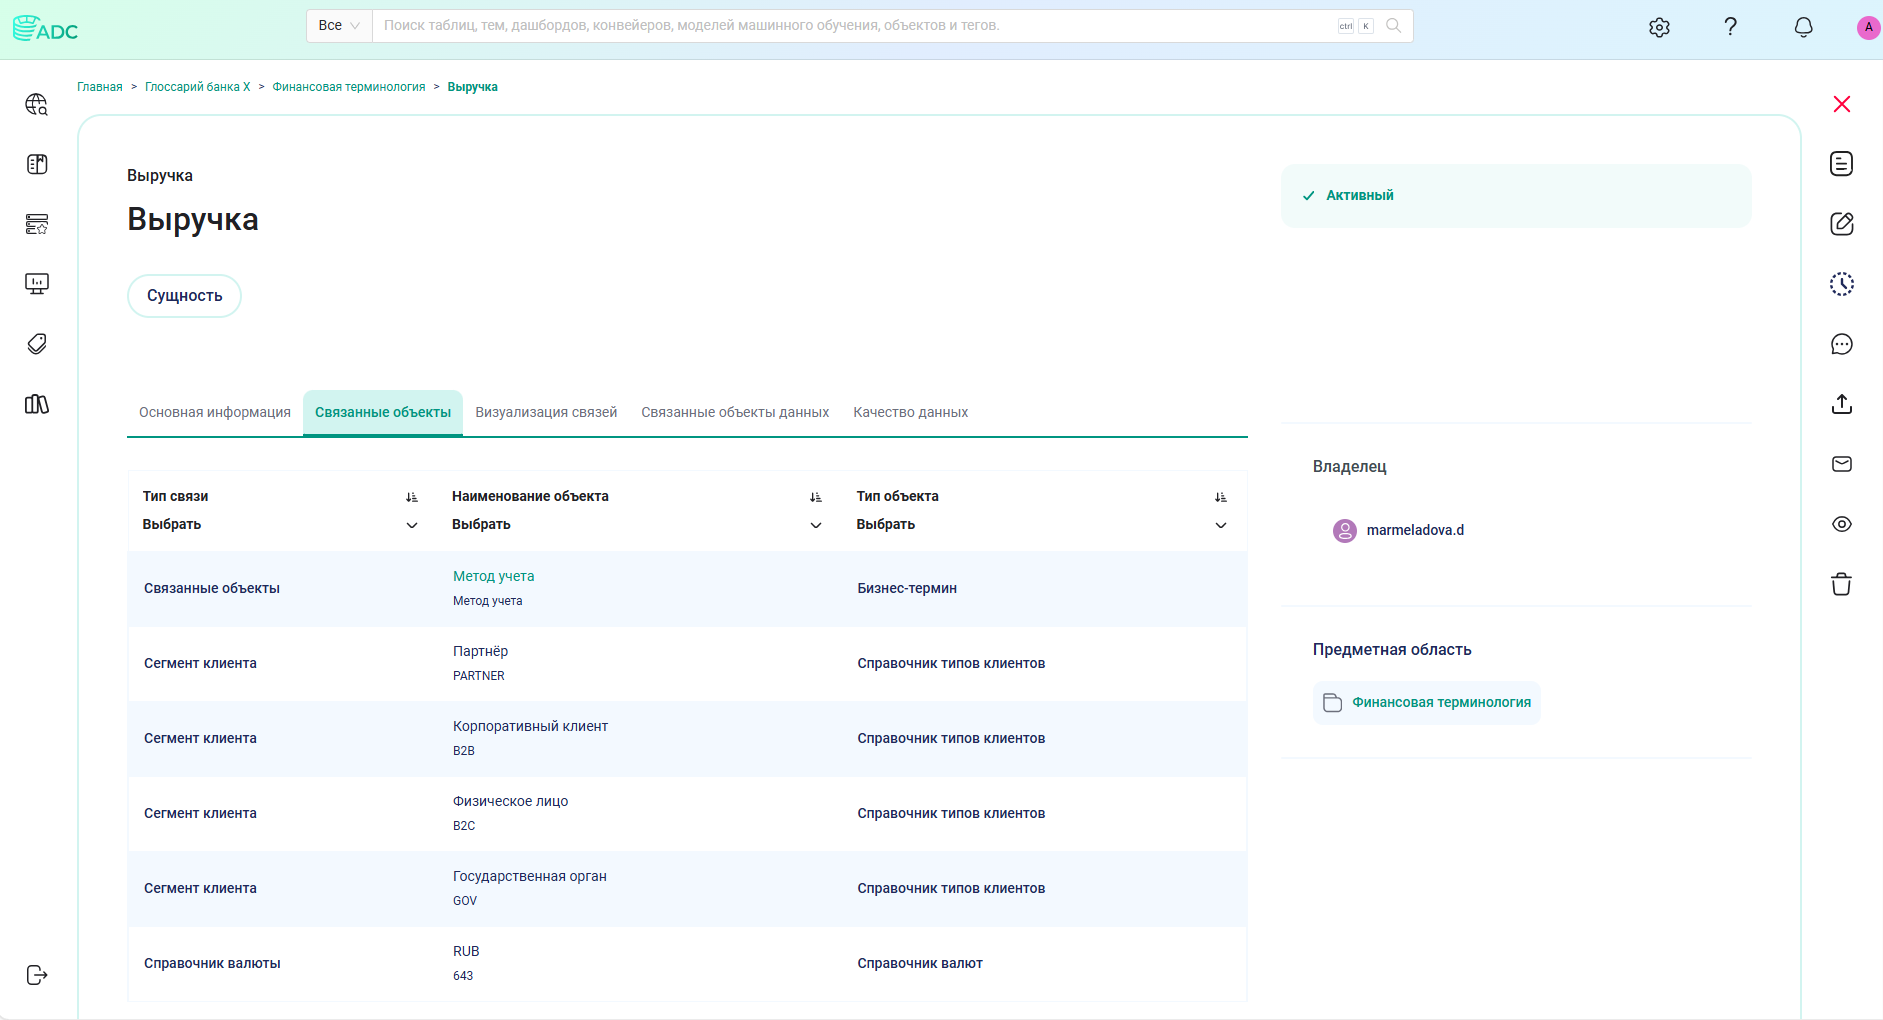This screenshot has width=1883, height=1020.
Task: Click the envelope mail icon
Action: [1842, 464]
